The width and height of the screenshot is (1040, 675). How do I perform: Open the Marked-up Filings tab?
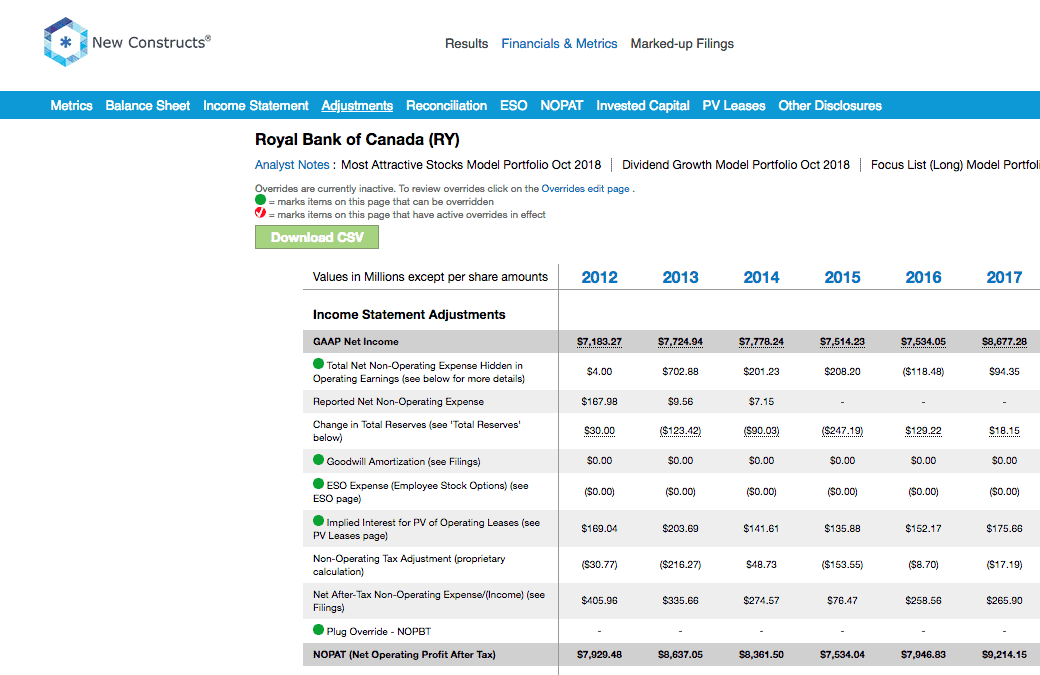click(x=682, y=44)
